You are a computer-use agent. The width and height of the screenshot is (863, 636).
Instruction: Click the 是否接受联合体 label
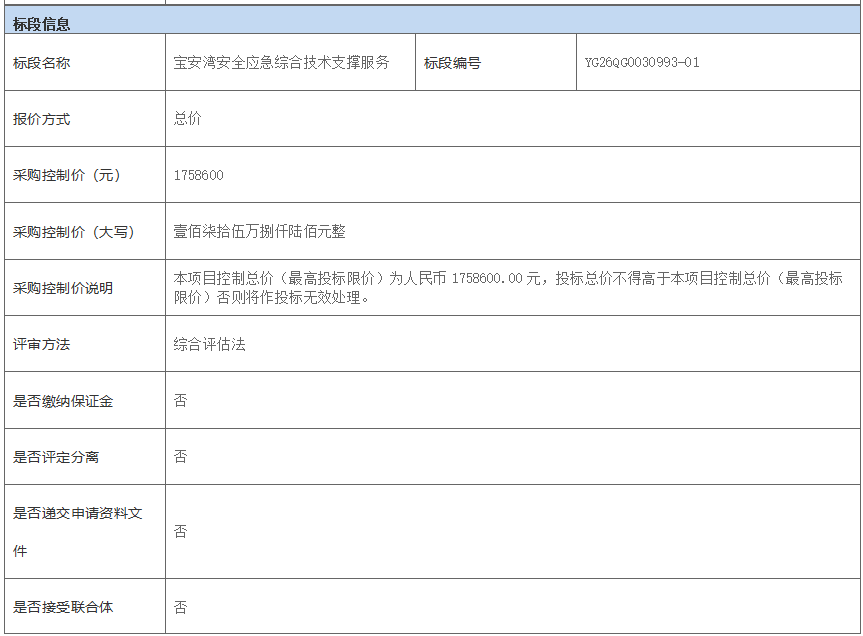click(63, 607)
